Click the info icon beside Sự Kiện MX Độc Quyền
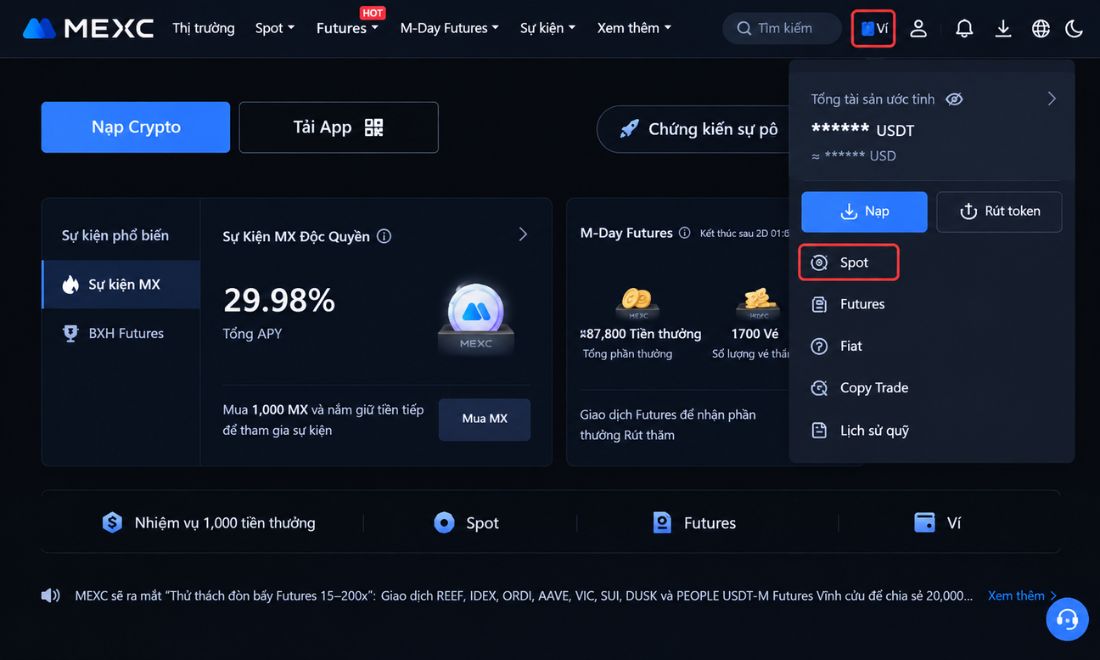This screenshot has height=660, width=1100. [384, 236]
